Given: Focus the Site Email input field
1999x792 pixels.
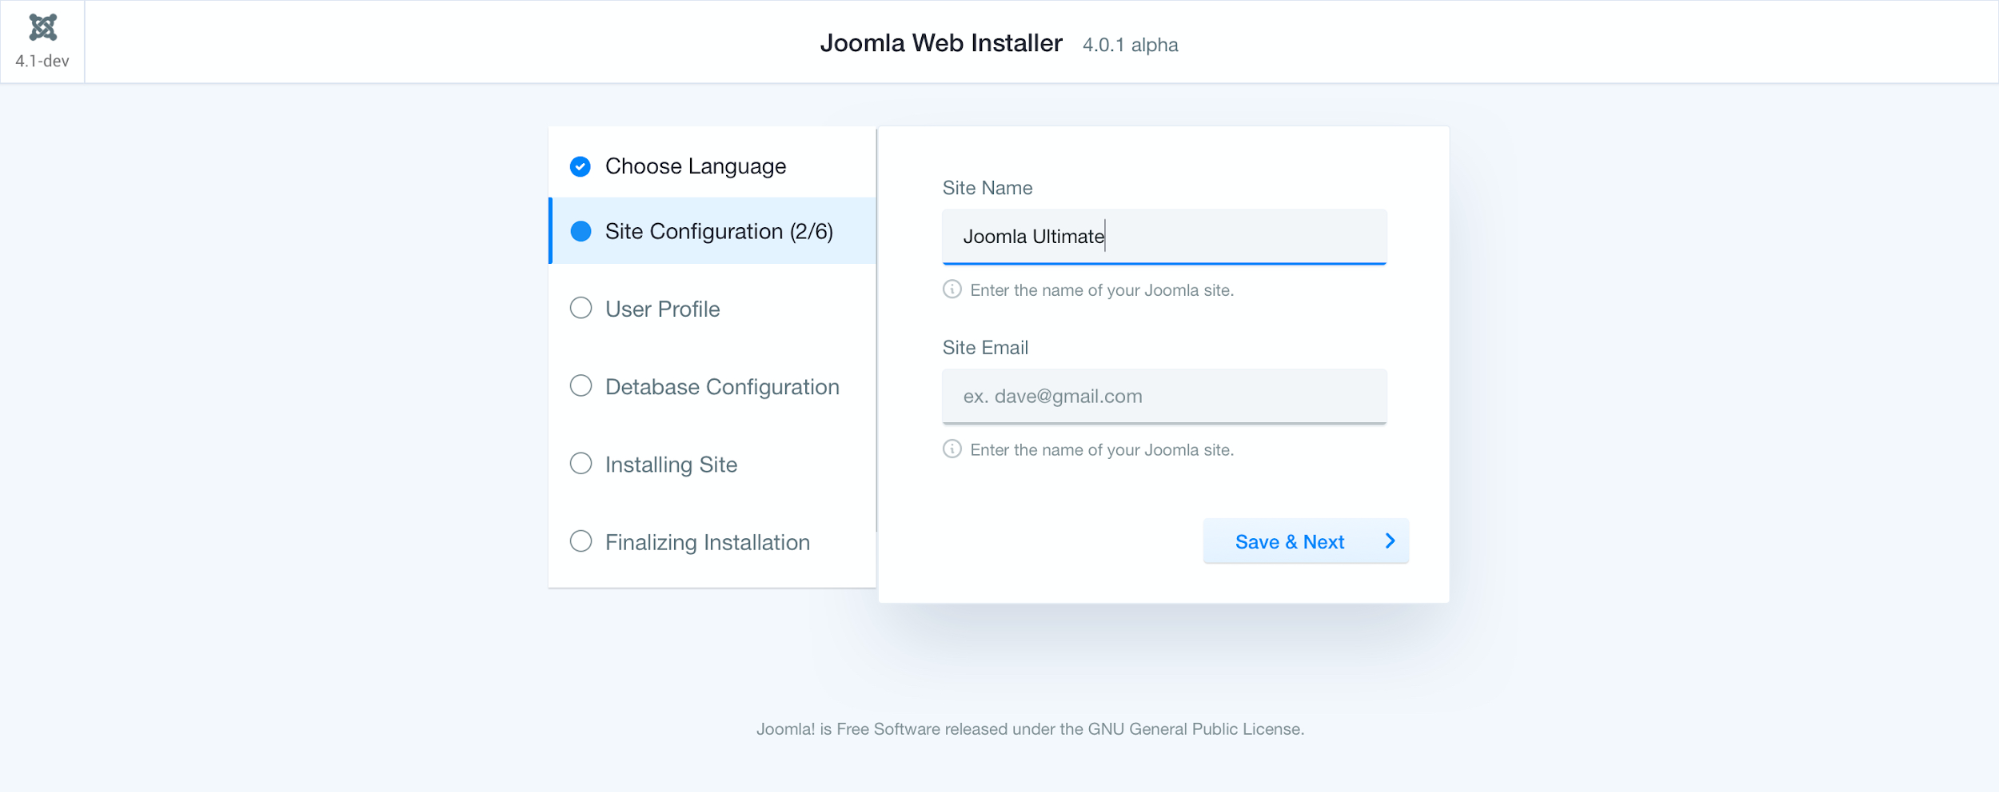Looking at the screenshot, I should tap(1164, 397).
